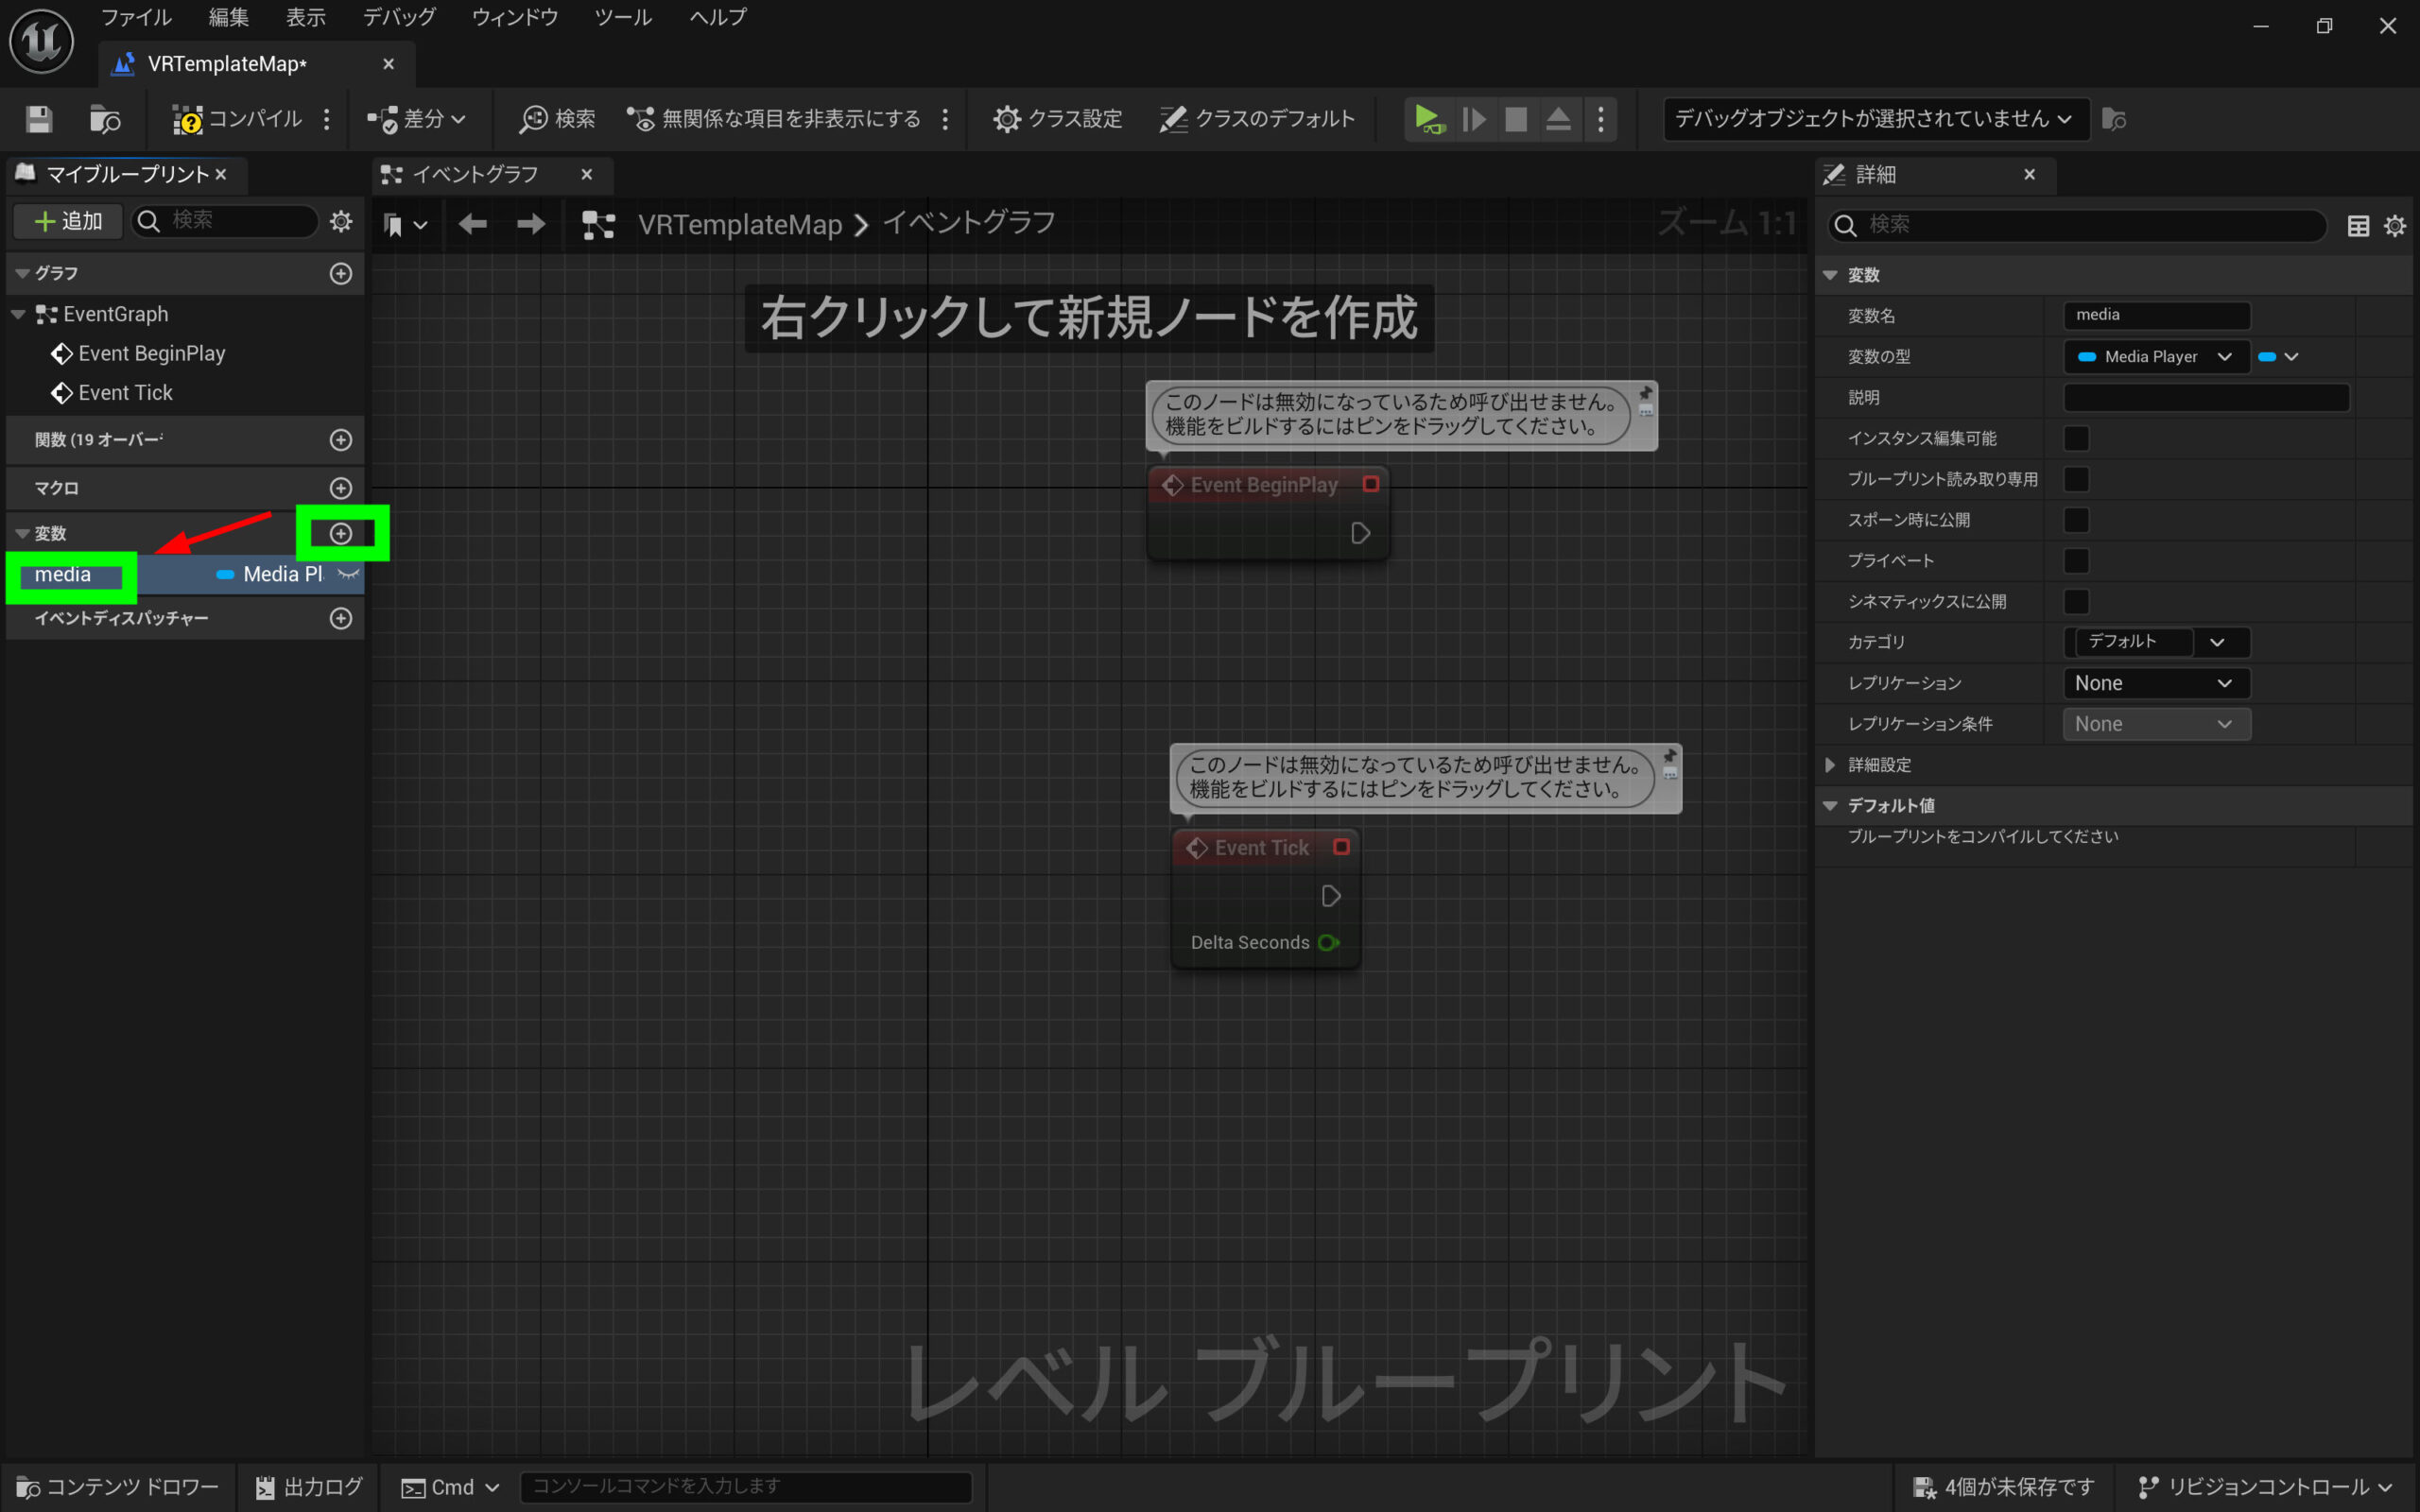Click the Save floppy disk icon
This screenshot has width=2420, height=1512.
point(39,119)
